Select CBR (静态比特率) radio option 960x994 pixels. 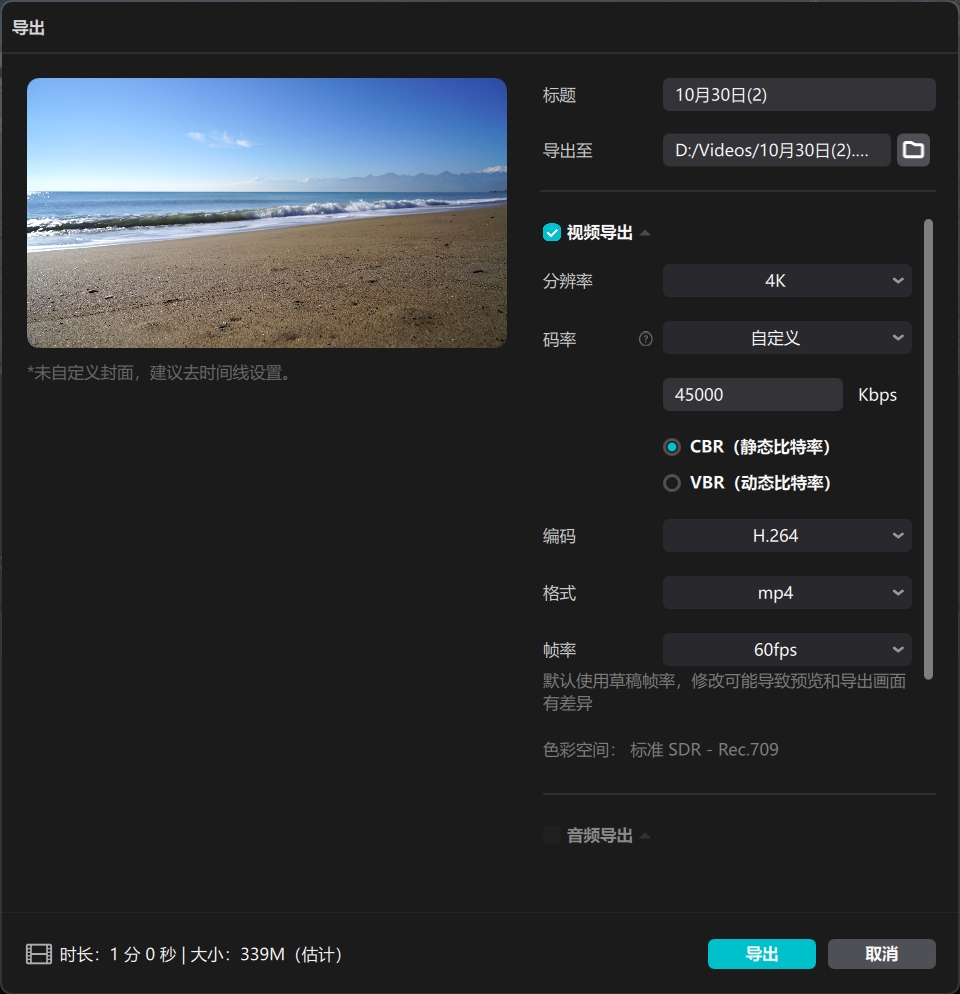click(x=672, y=447)
